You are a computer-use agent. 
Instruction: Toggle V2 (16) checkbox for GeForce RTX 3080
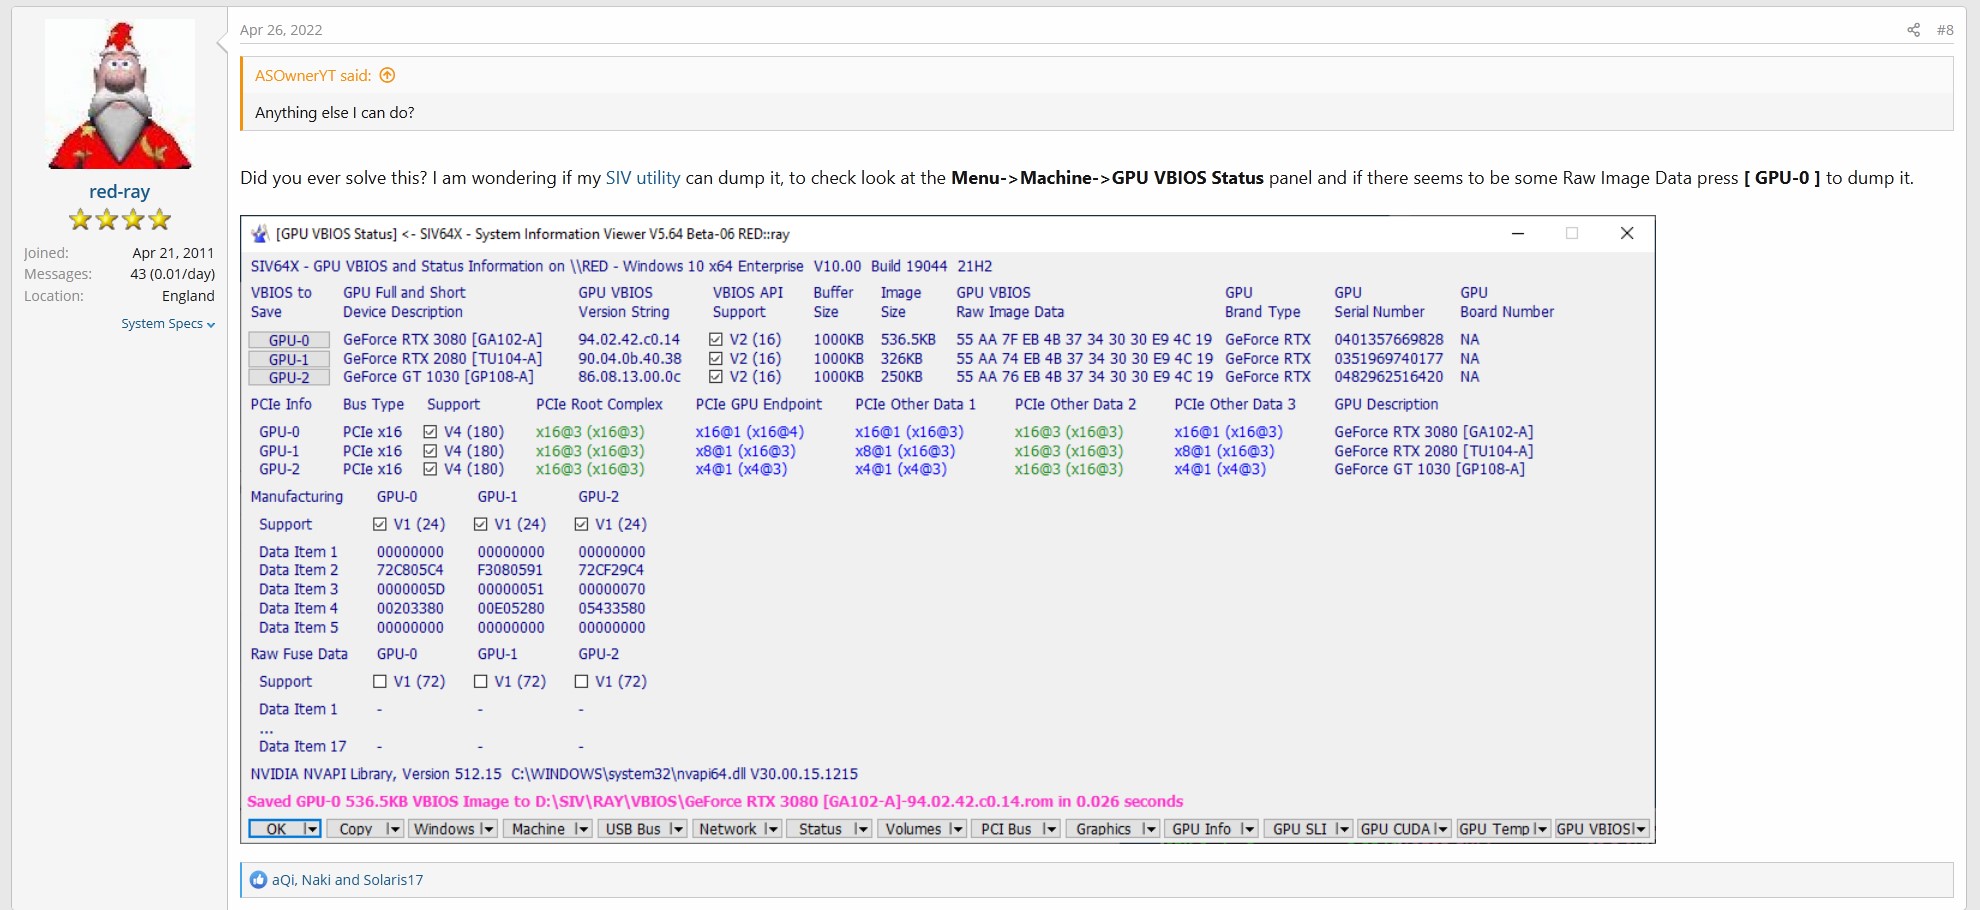716,340
